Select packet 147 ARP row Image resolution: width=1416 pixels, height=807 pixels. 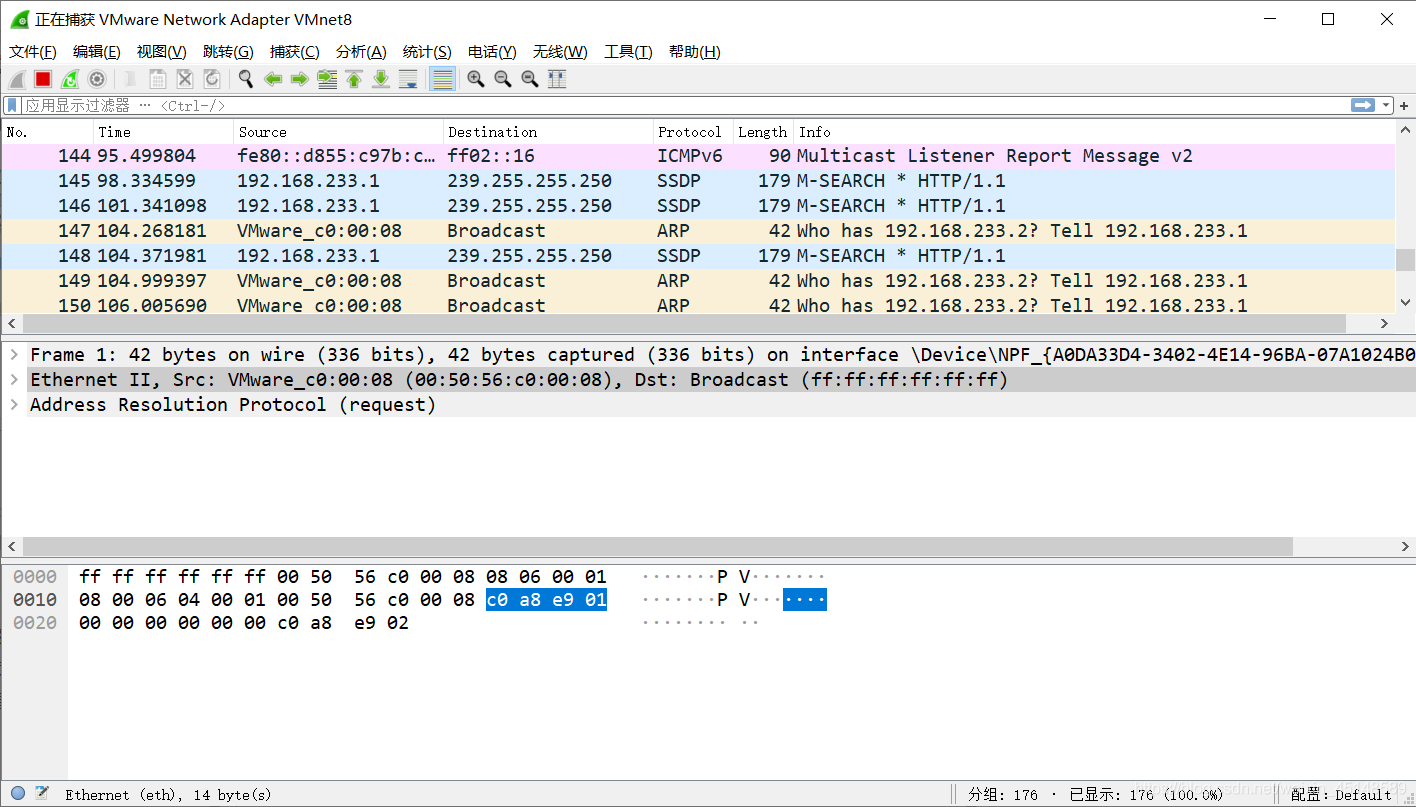[698, 231]
